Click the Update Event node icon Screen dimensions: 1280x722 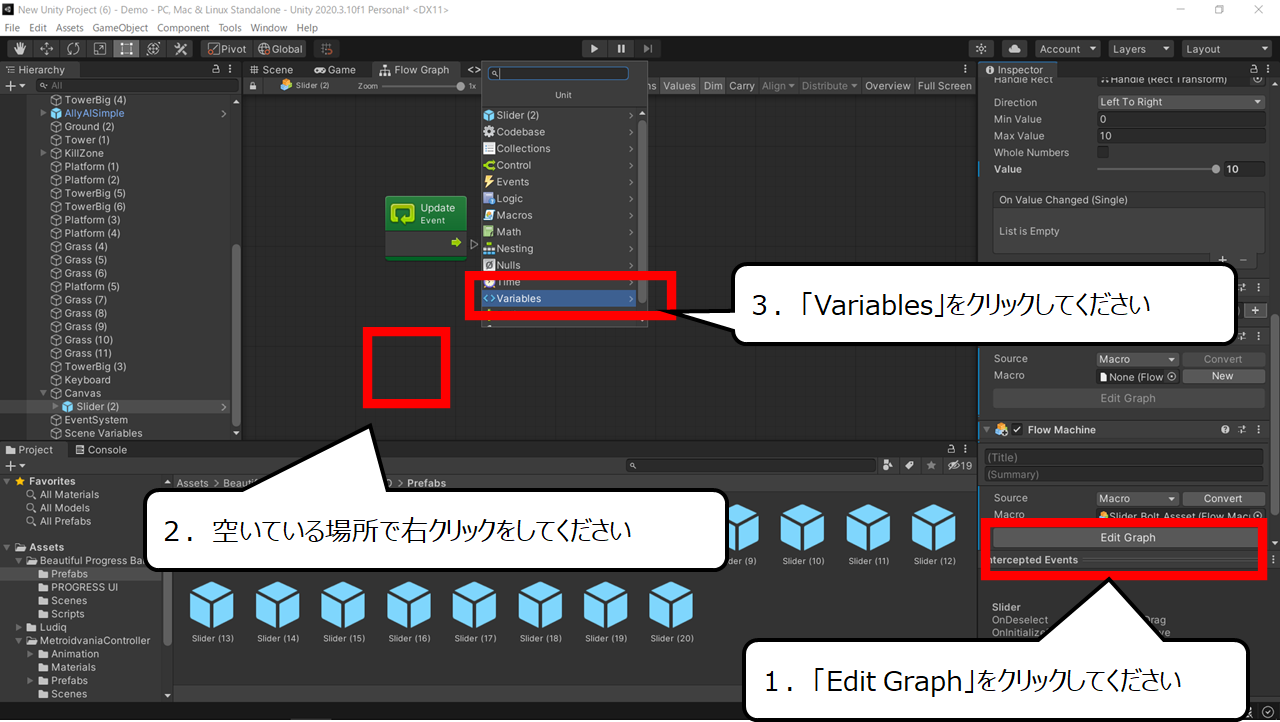(x=403, y=213)
